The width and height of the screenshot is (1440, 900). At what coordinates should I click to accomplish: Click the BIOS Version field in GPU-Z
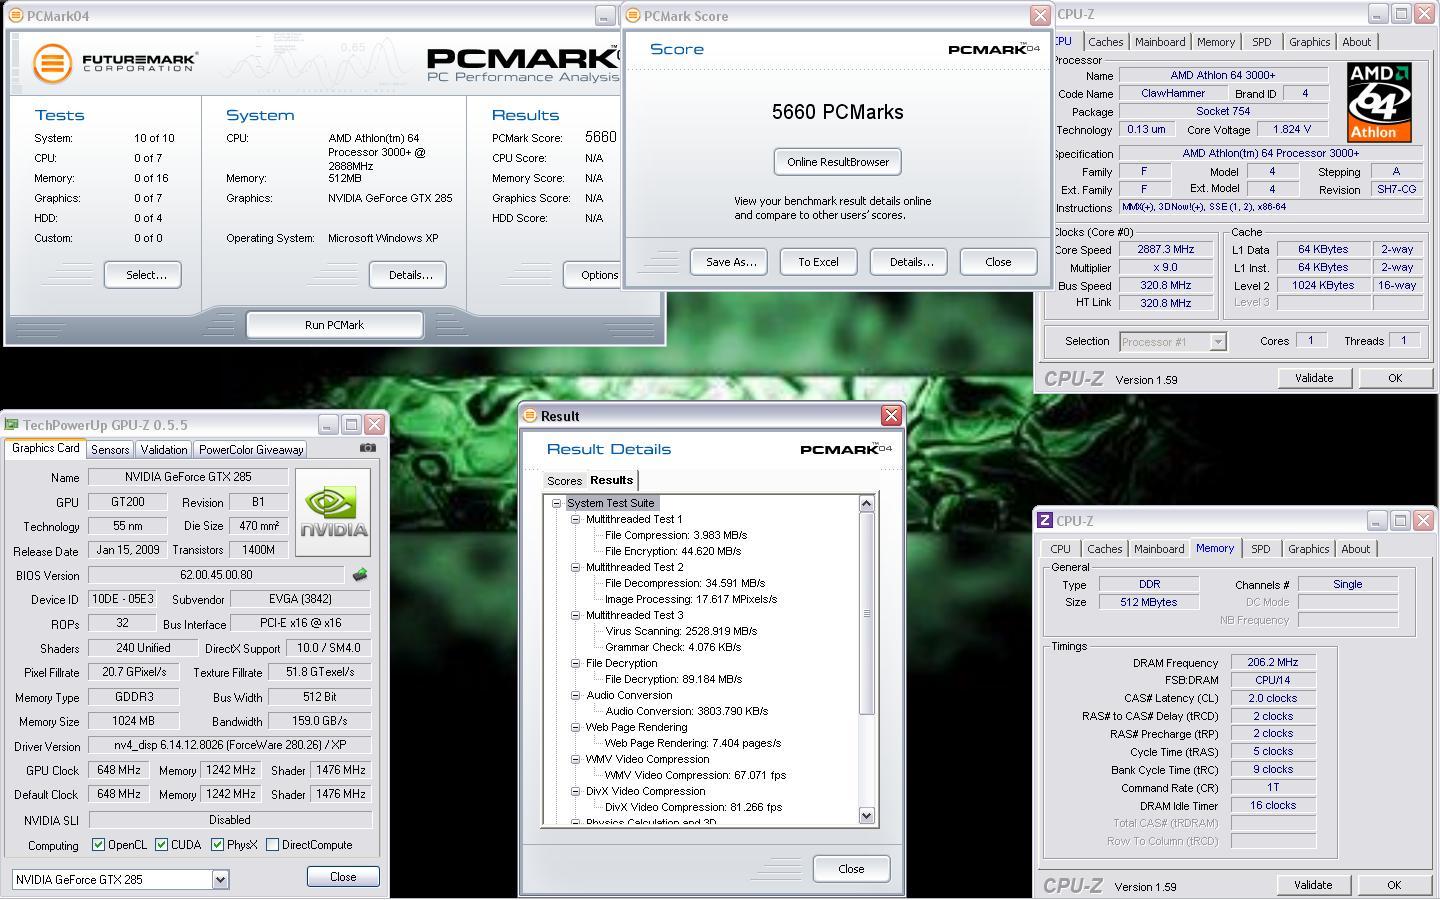pos(217,575)
